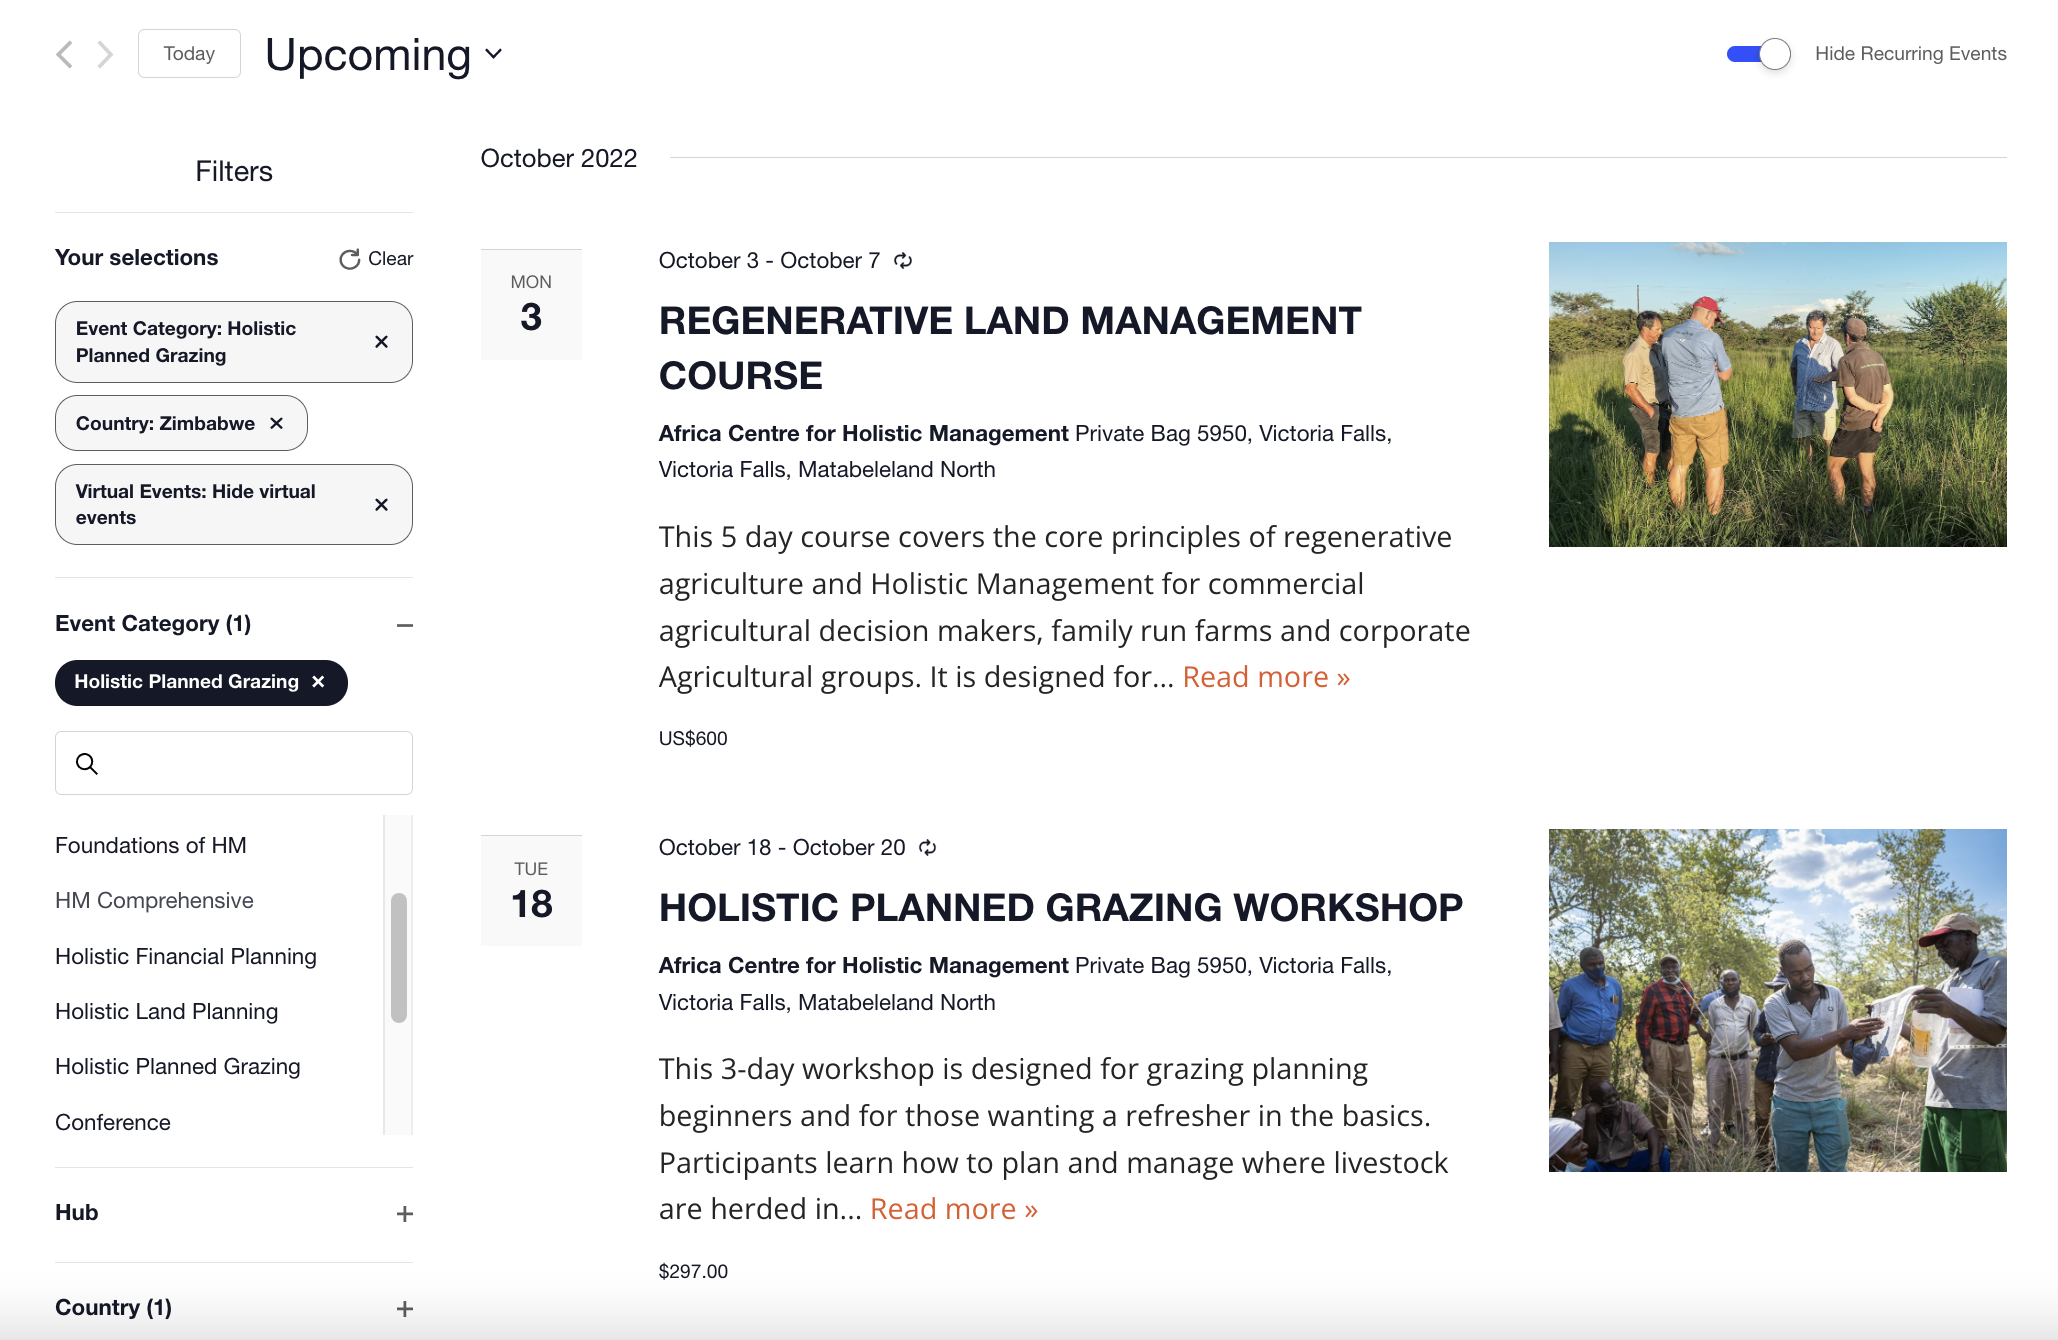
Task: Toggle Hide Recurring Events switch
Action: point(1758,54)
